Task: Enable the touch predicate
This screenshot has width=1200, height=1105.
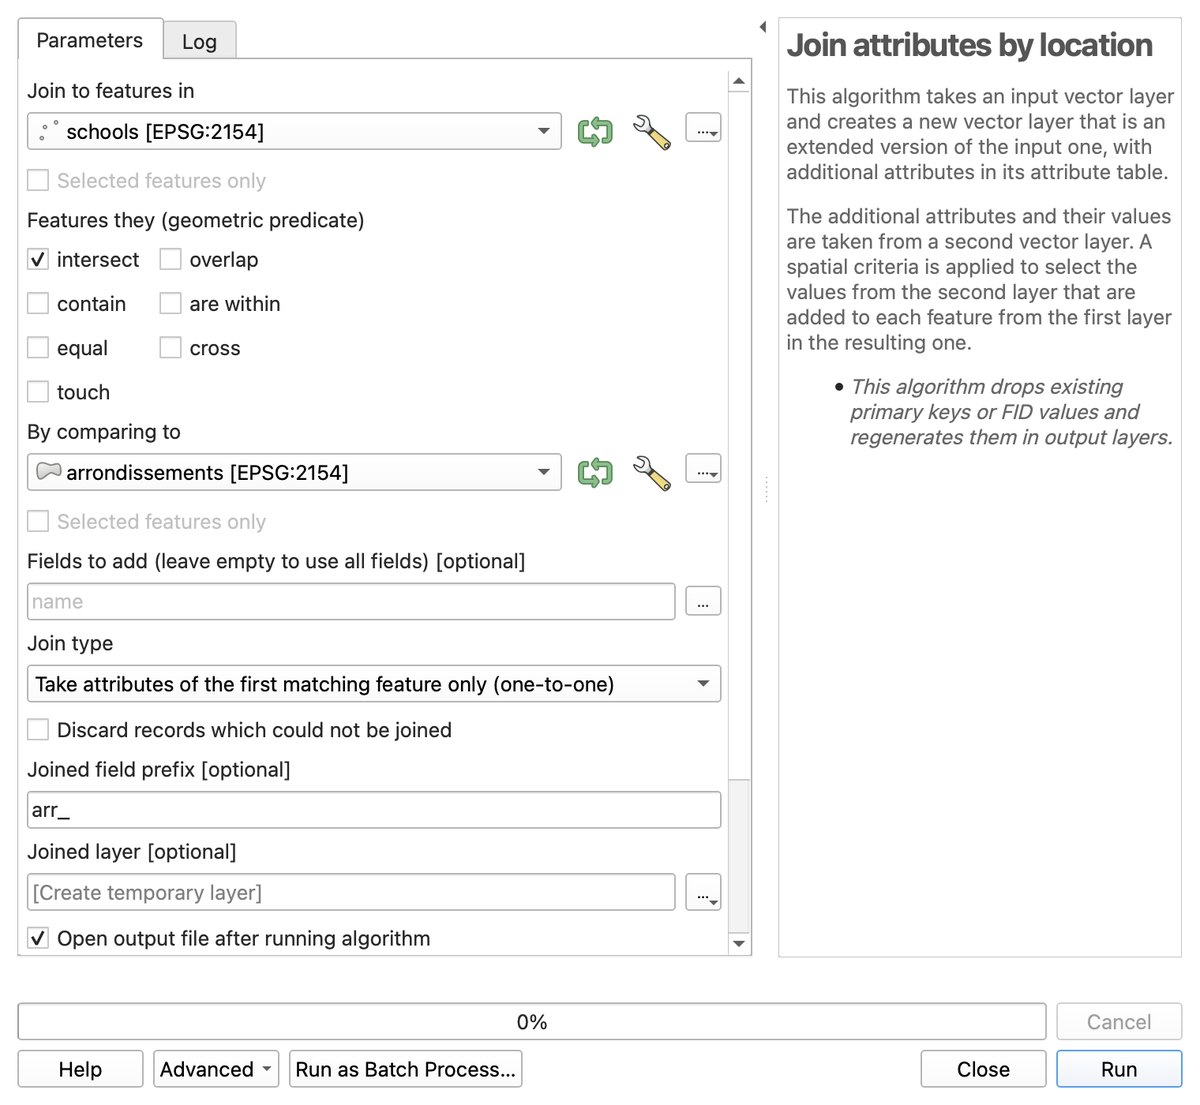Action: [38, 392]
